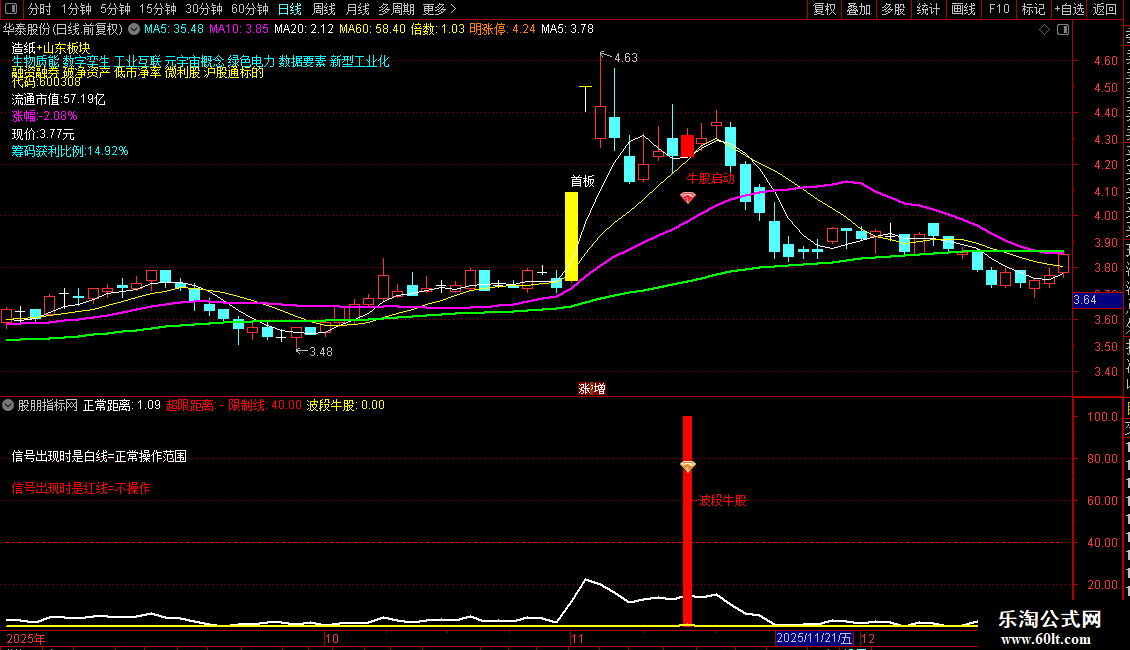Click the MA10: 3.85 value
Screen dimensions: 1130x650
(239, 30)
